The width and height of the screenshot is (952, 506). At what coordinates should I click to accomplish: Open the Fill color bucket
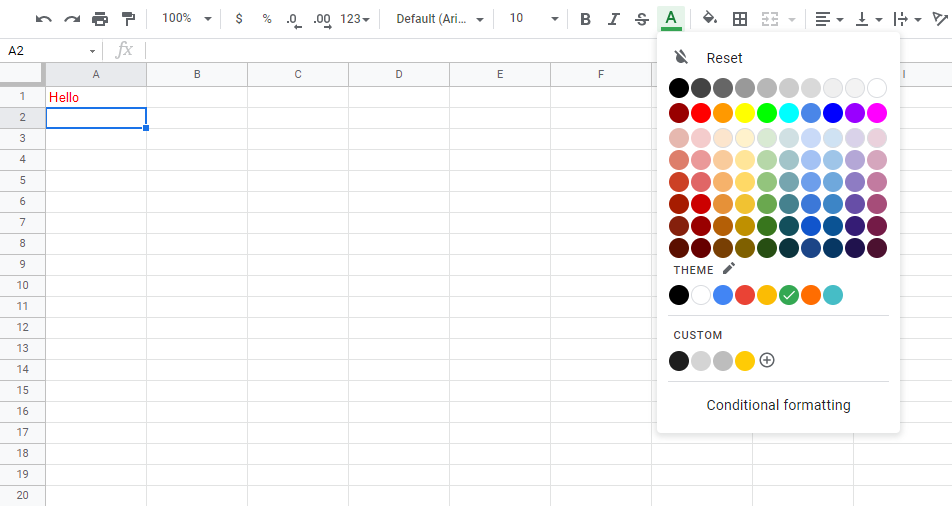(x=710, y=19)
